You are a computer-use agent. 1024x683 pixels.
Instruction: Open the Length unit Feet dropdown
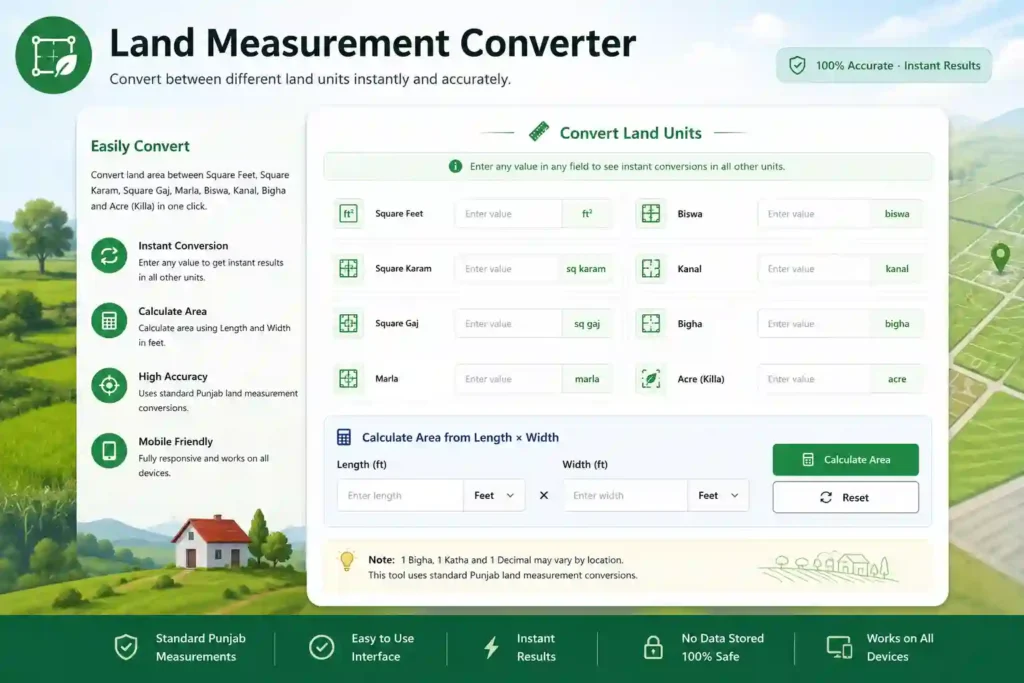tap(494, 496)
